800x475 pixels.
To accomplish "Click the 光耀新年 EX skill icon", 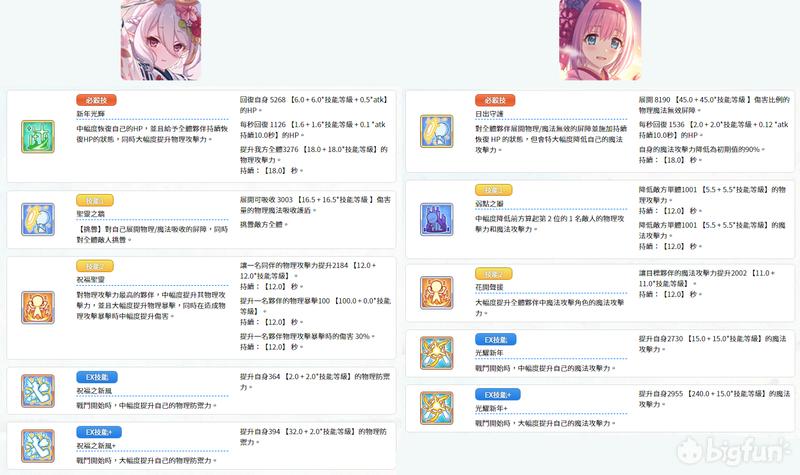I will 436,353.
